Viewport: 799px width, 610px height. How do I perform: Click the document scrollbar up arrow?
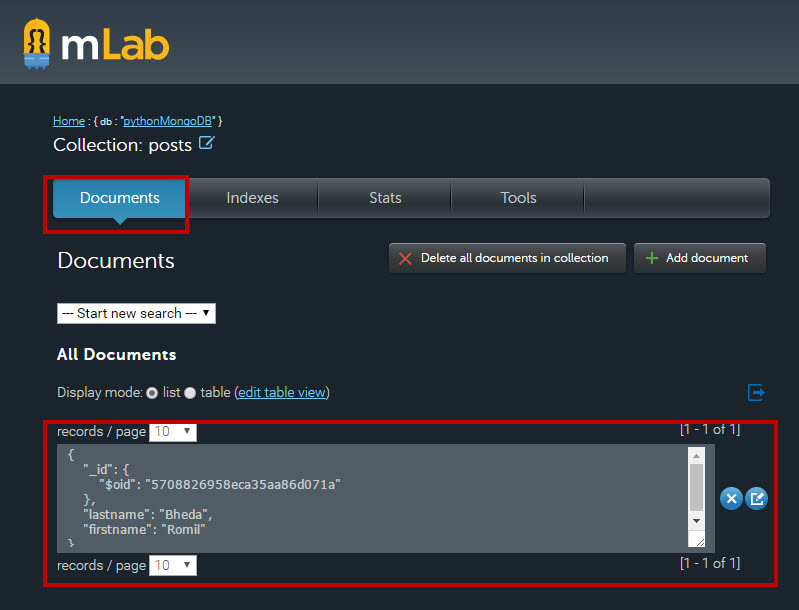[x=696, y=455]
